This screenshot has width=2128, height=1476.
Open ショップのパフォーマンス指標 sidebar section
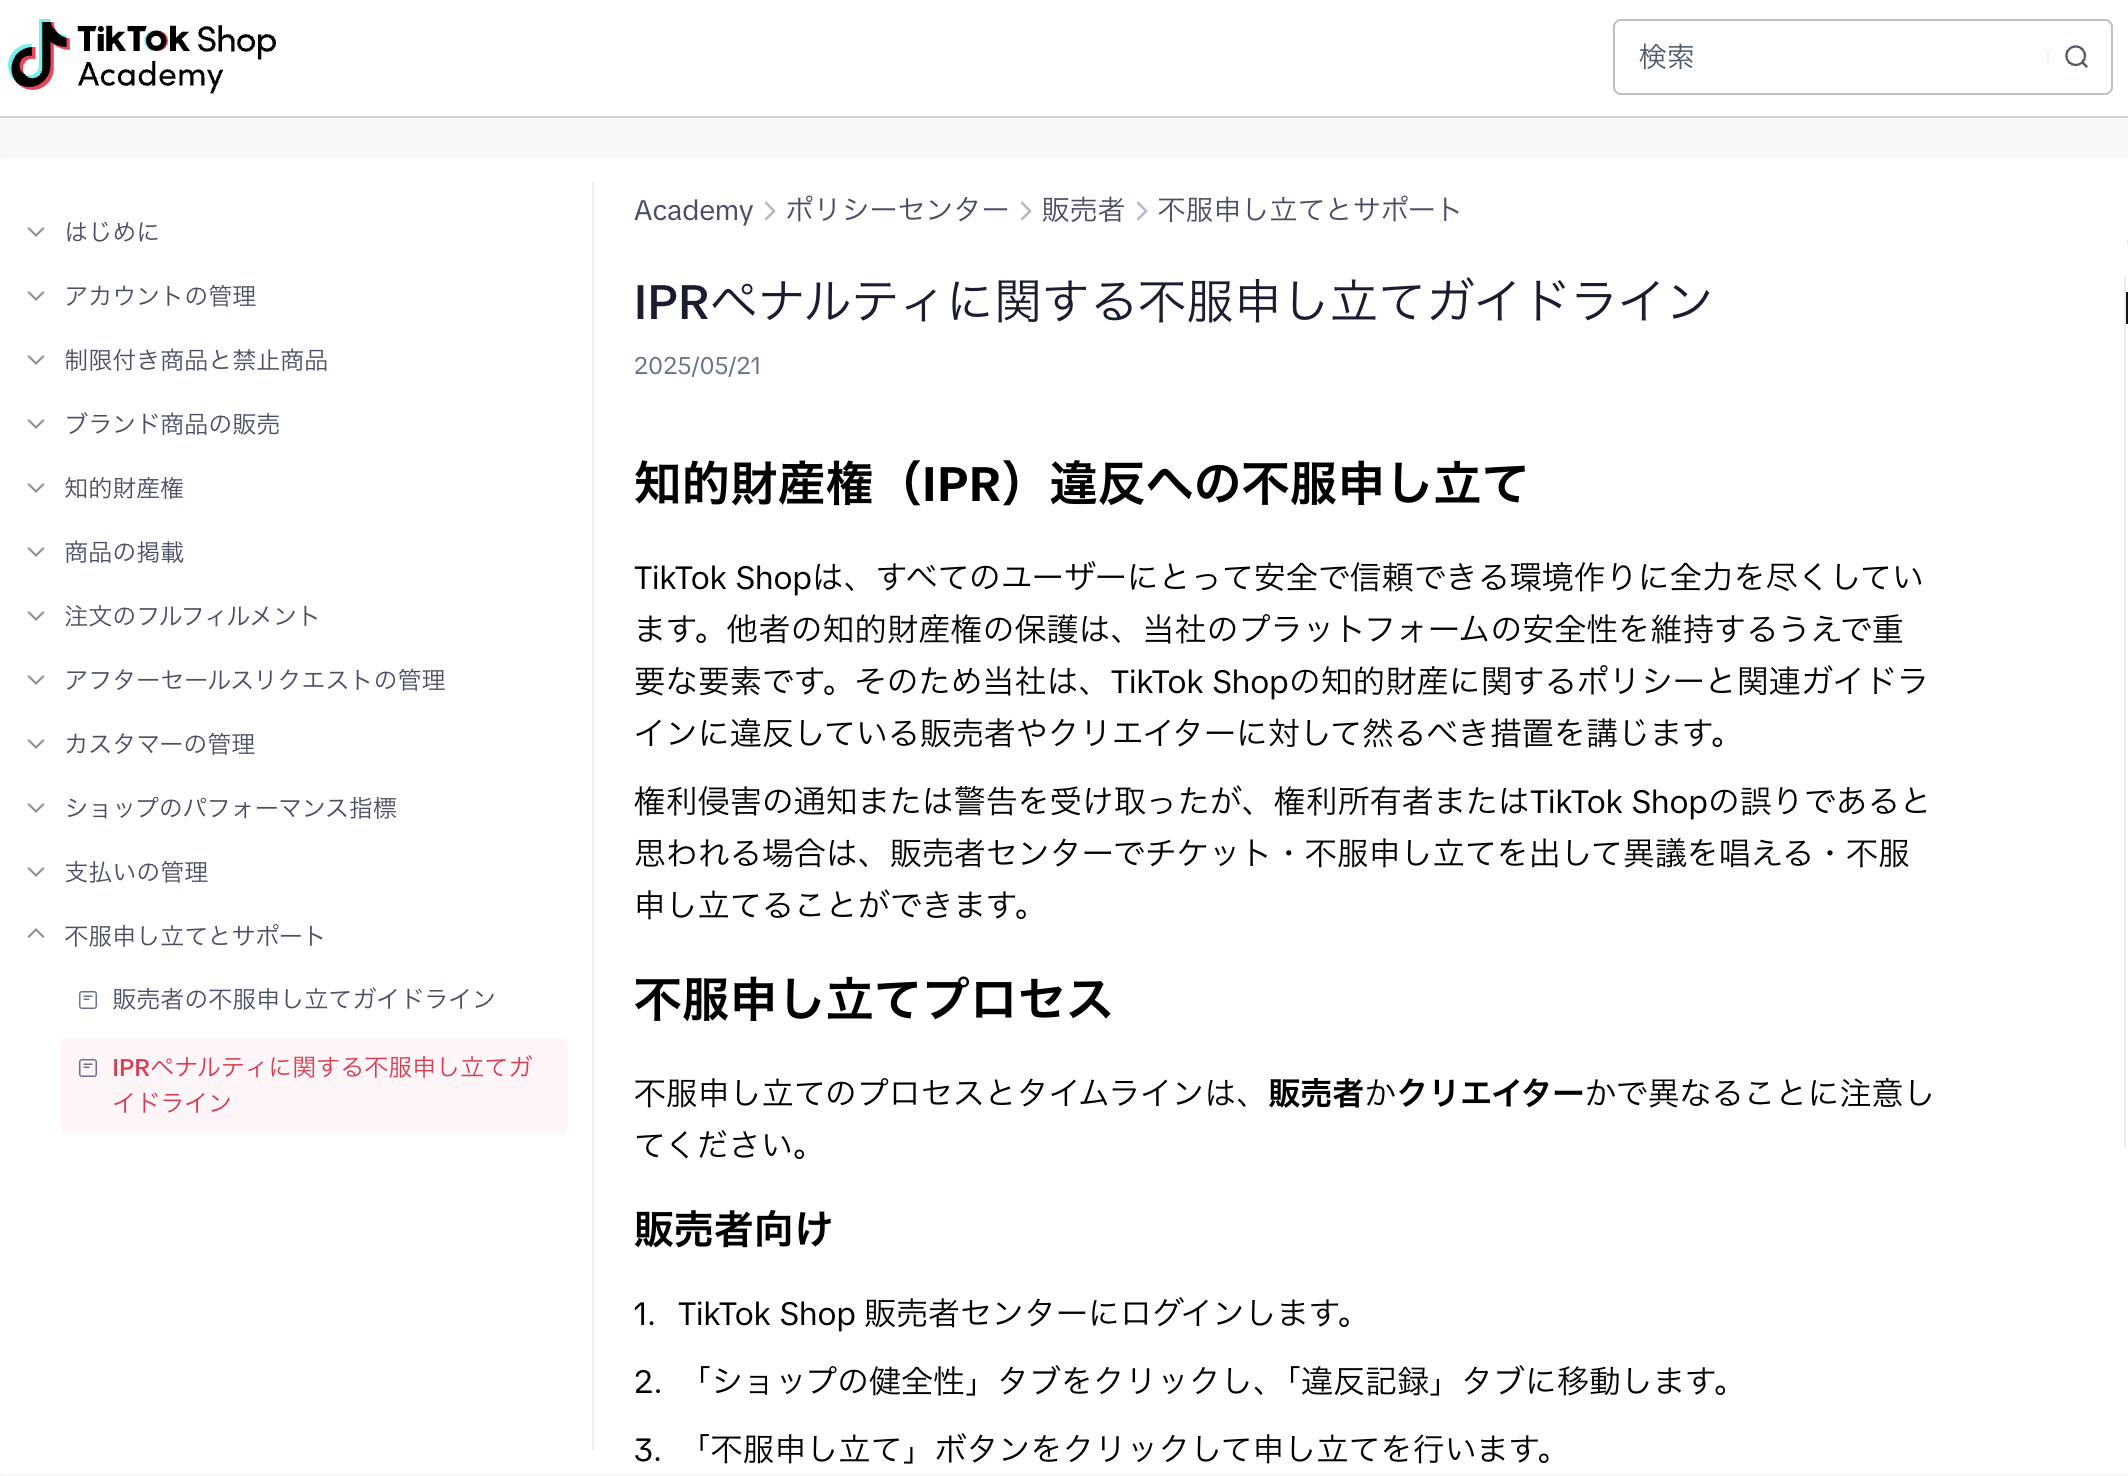tap(231, 808)
